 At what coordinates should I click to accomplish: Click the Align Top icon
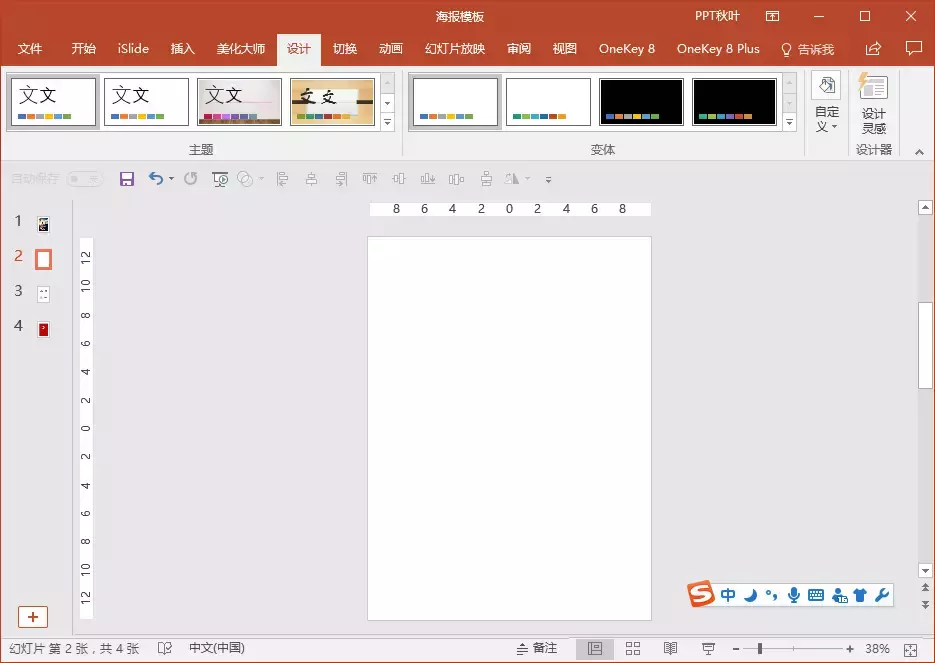(x=370, y=178)
